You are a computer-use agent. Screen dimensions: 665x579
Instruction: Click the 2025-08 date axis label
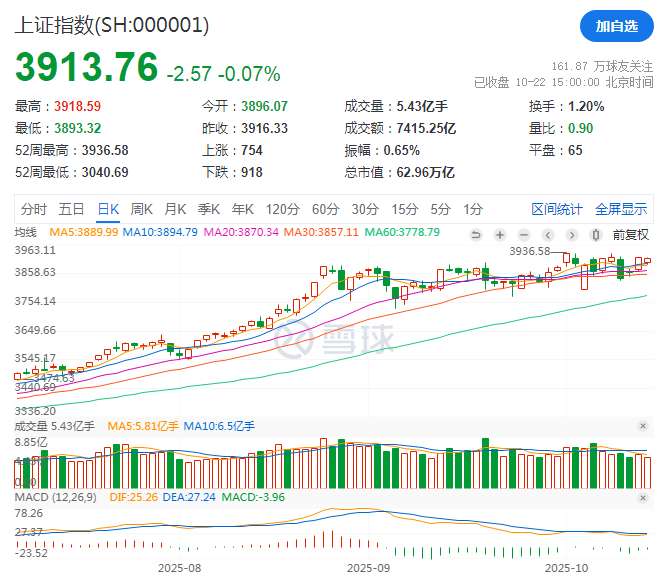point(179,568)
